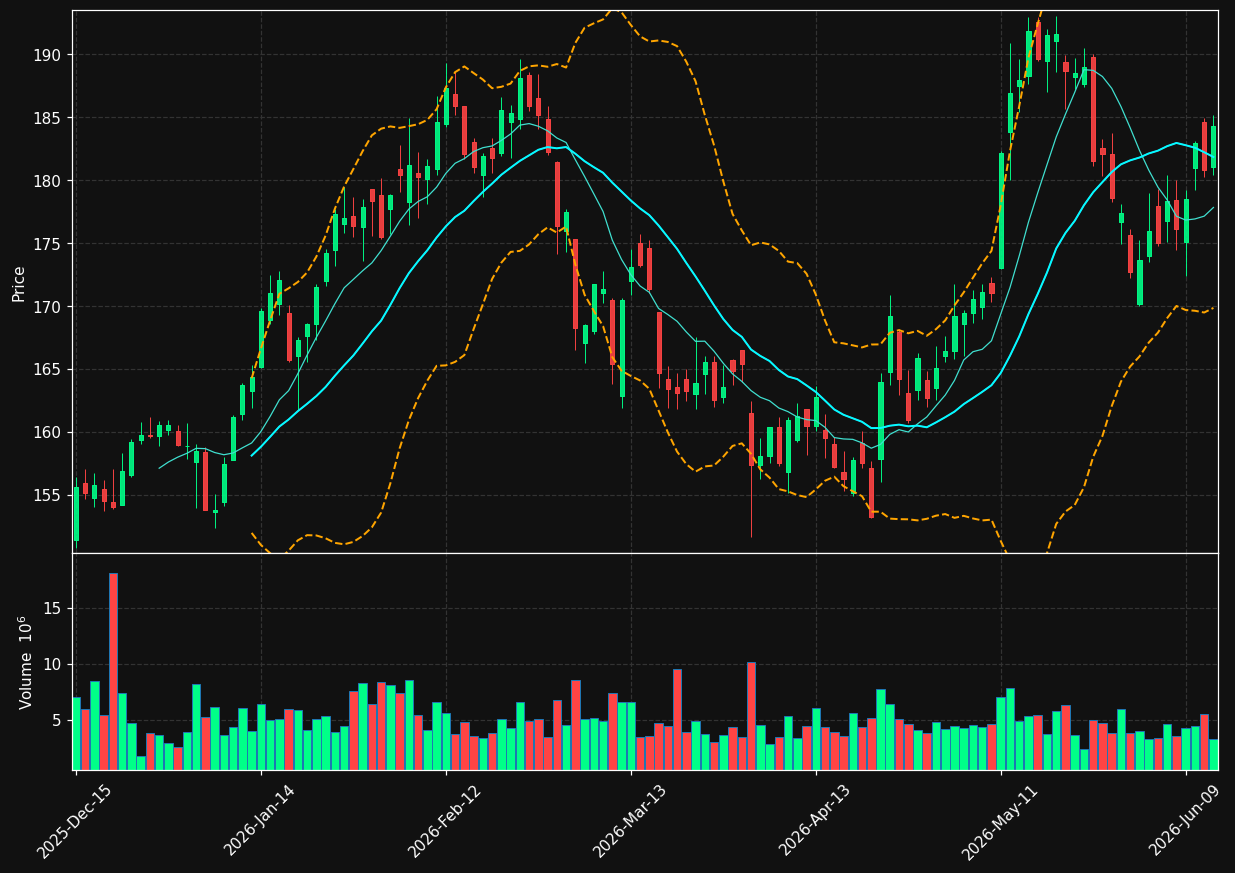The image size is (1235, 873).
Task: Click the 2026-May-11 date label
Action: (1000, 821)
